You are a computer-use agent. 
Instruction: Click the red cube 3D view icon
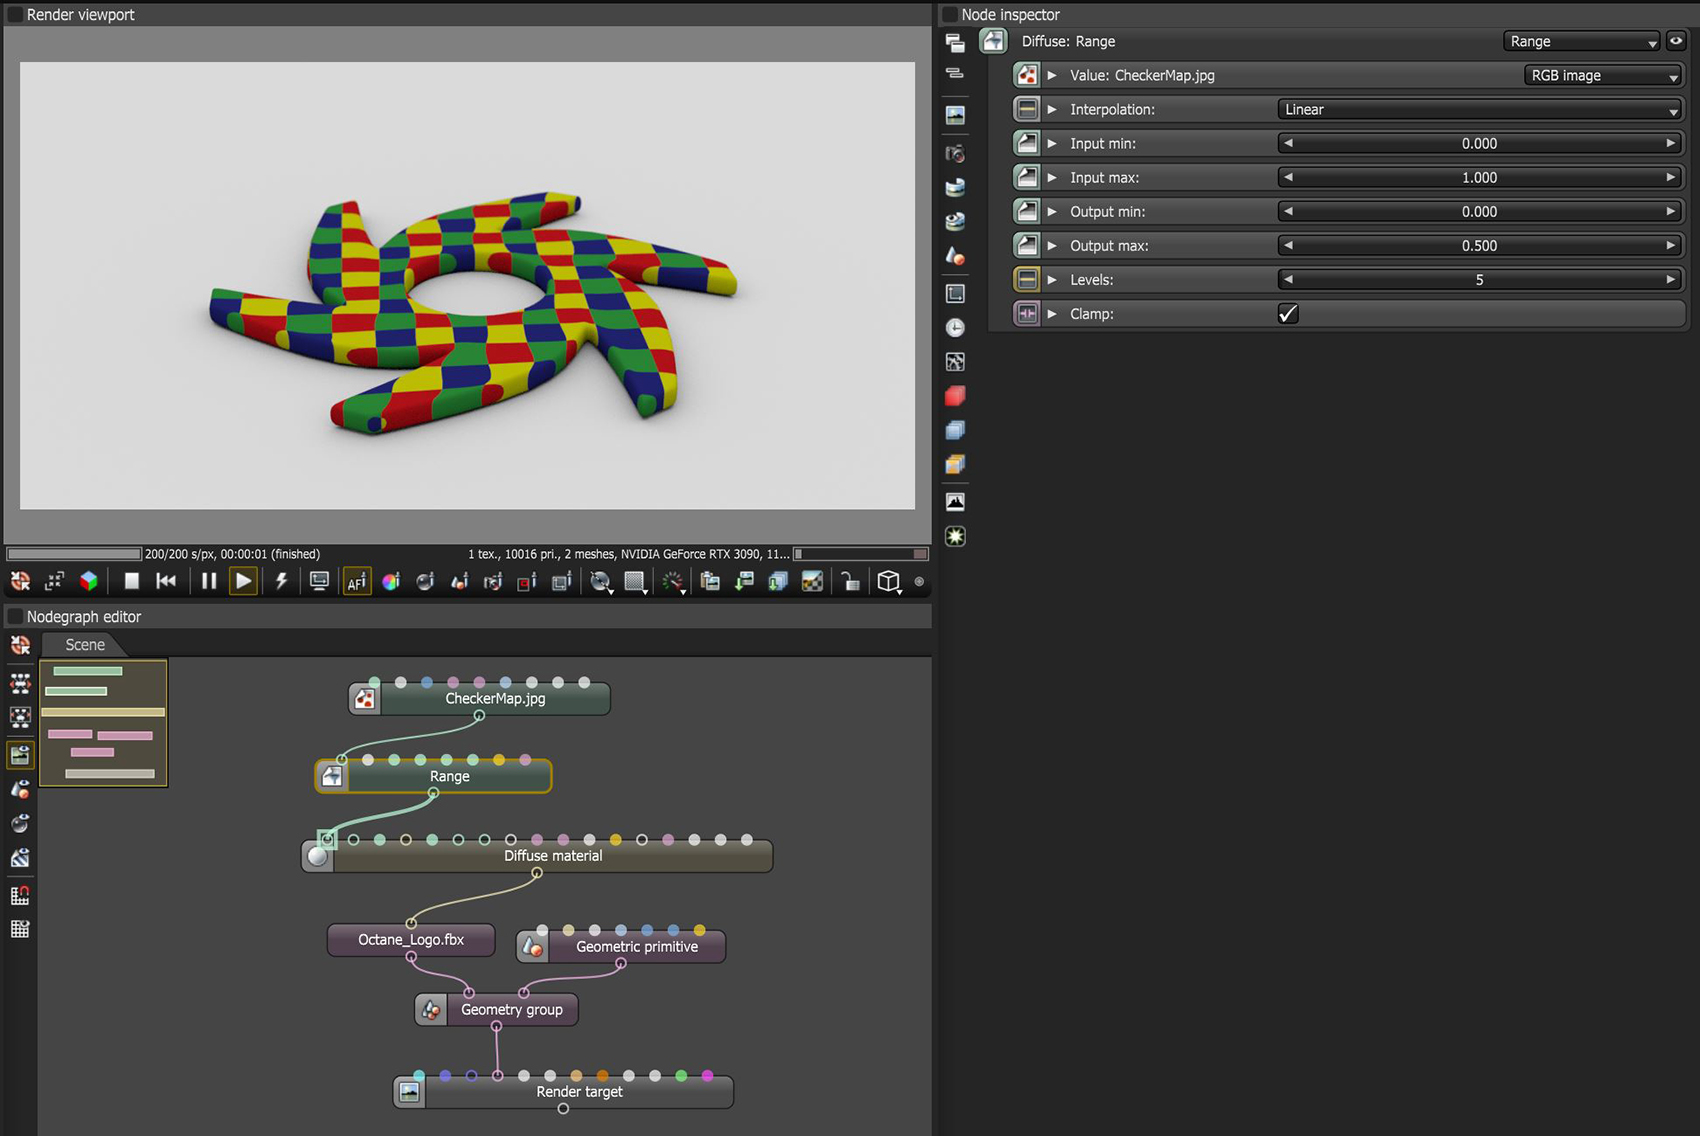click(x=89, y=581)
